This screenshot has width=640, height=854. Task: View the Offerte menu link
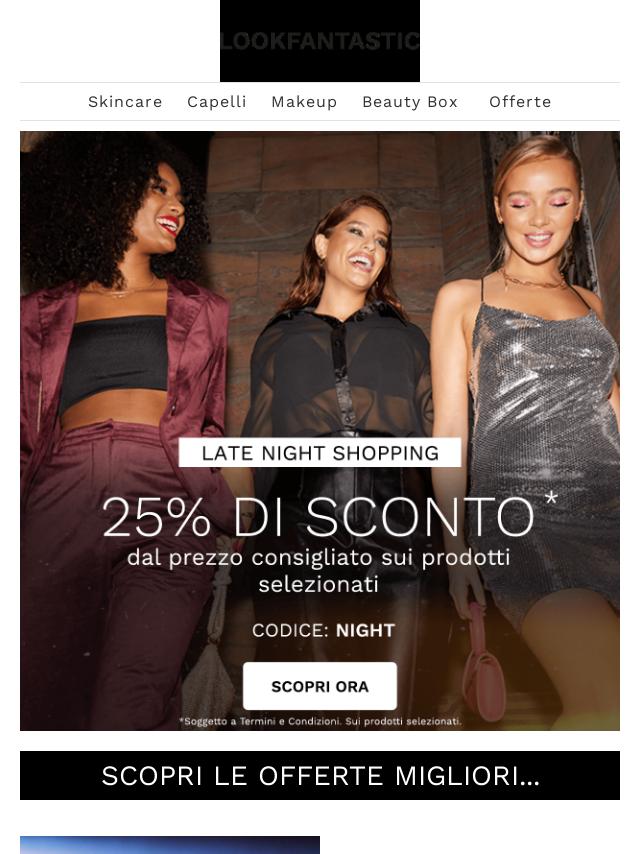click(x=520, y=102)
